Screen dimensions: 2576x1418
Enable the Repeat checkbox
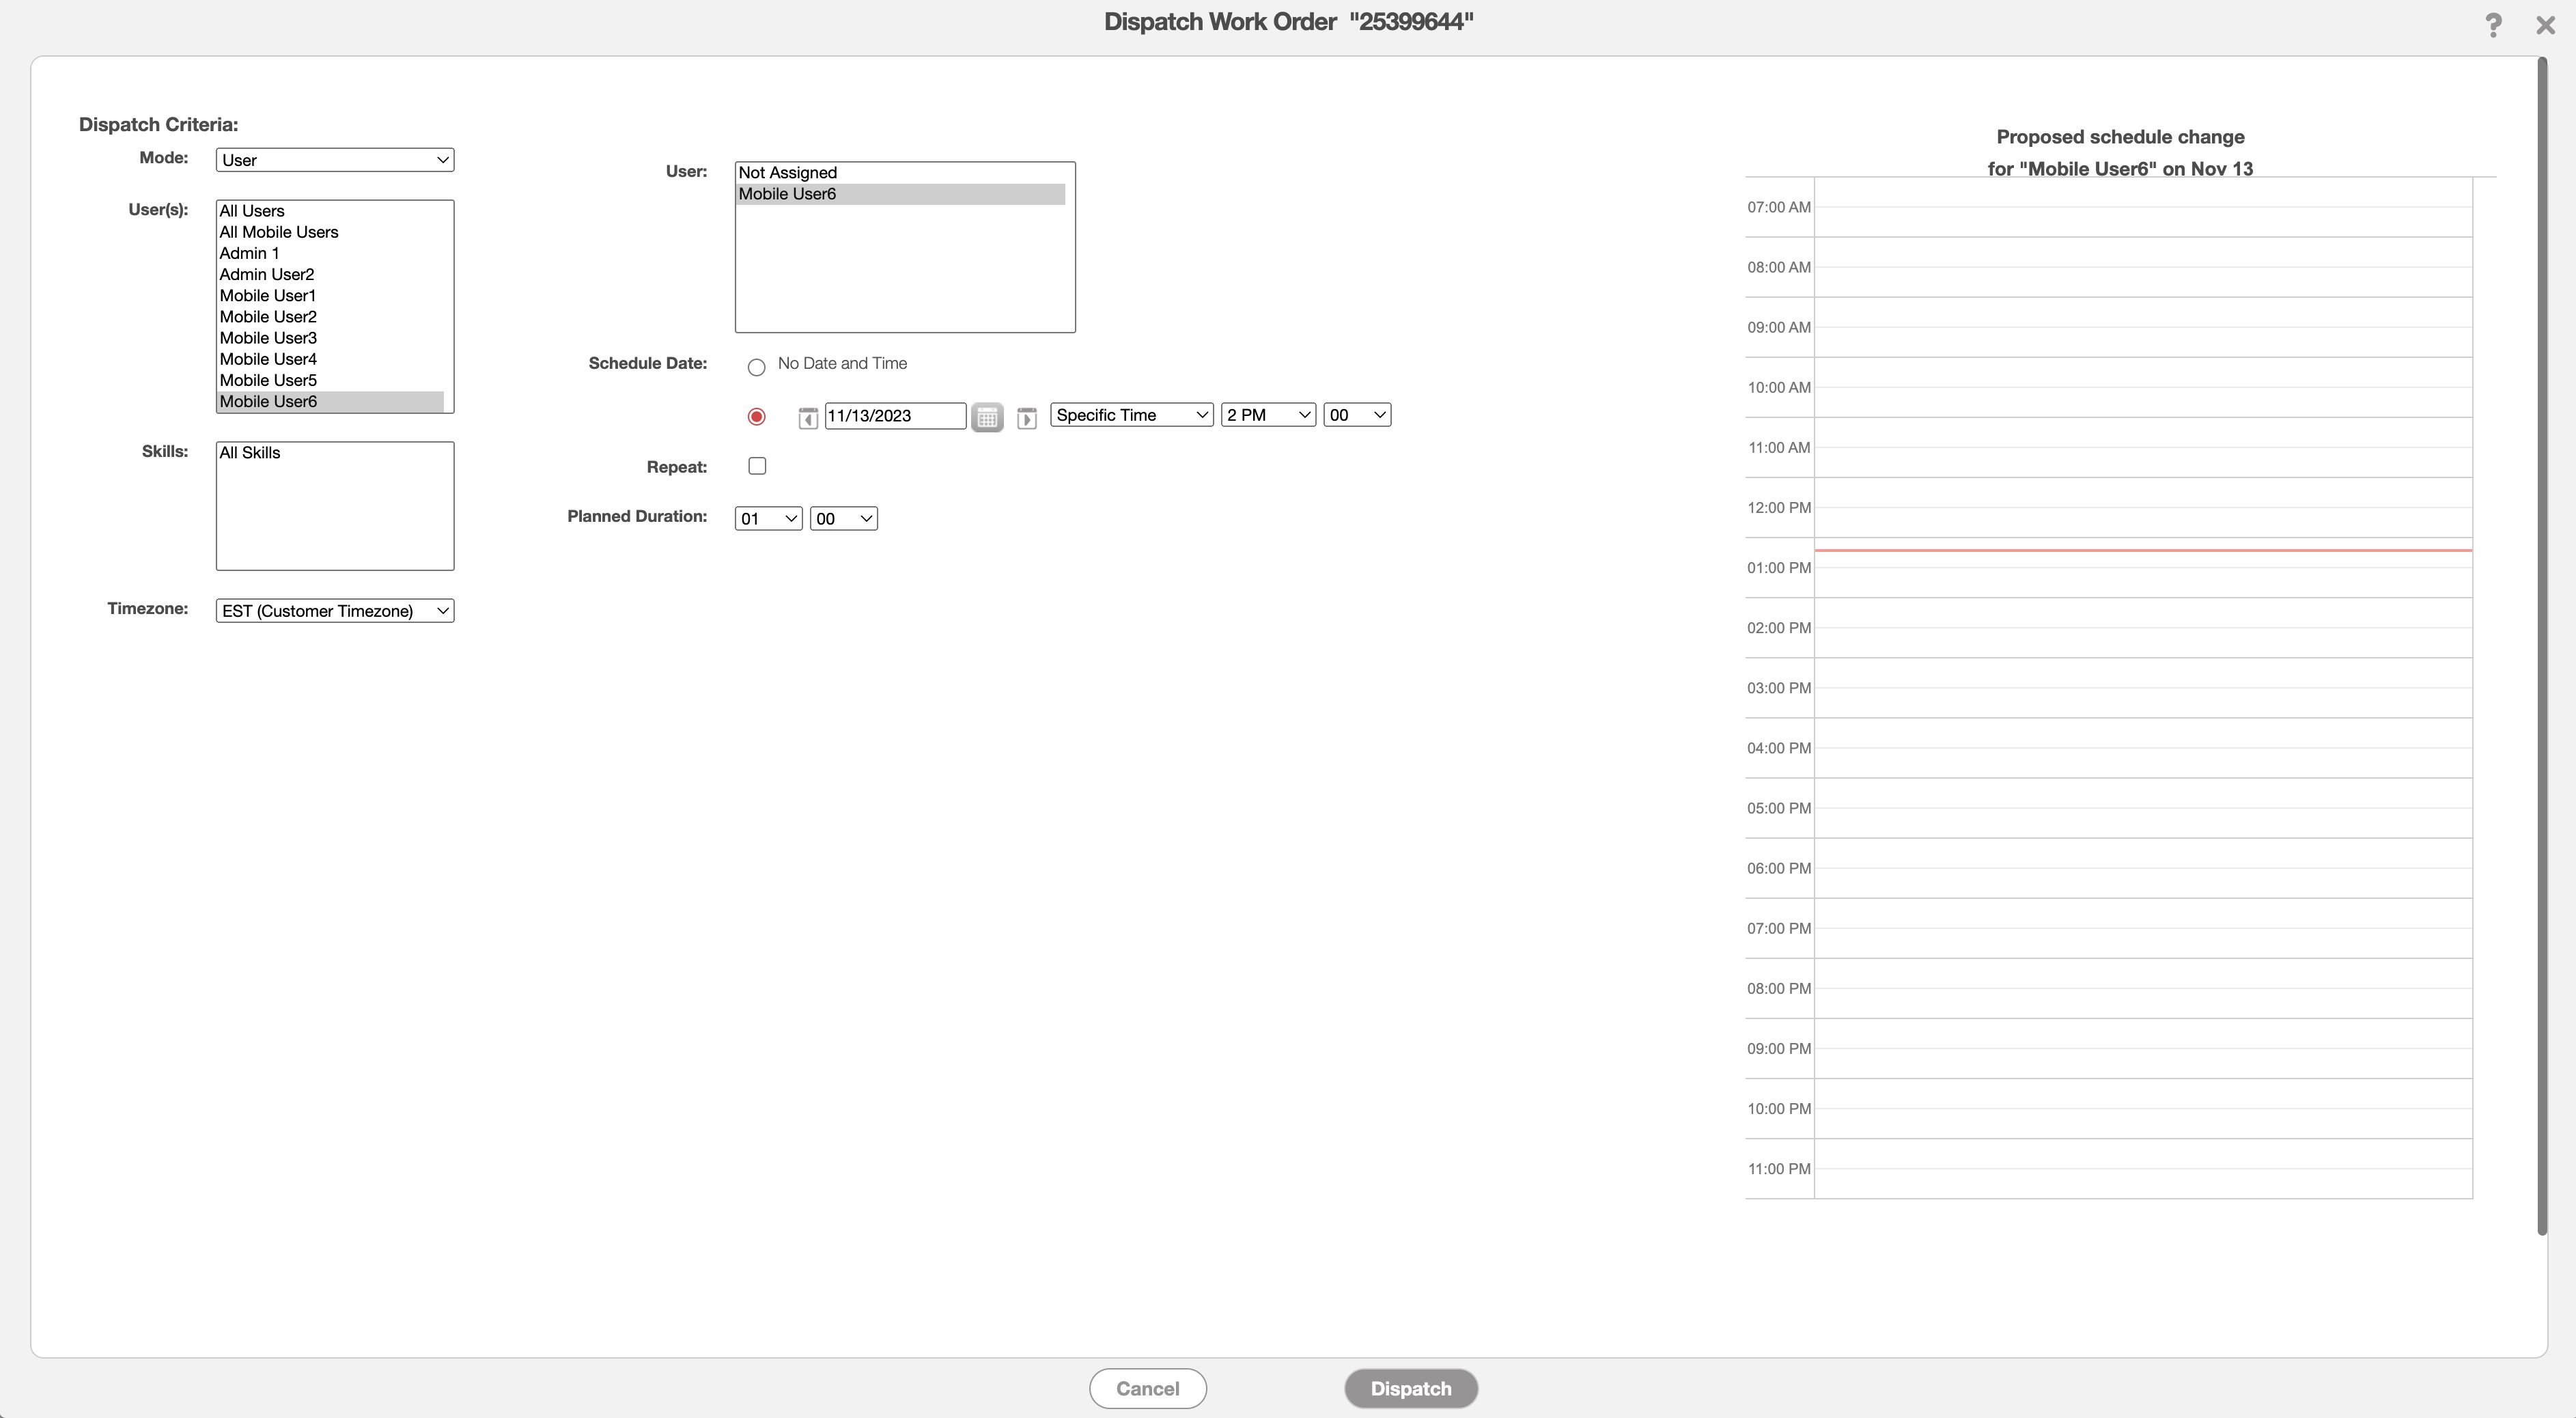click(757, 466)
